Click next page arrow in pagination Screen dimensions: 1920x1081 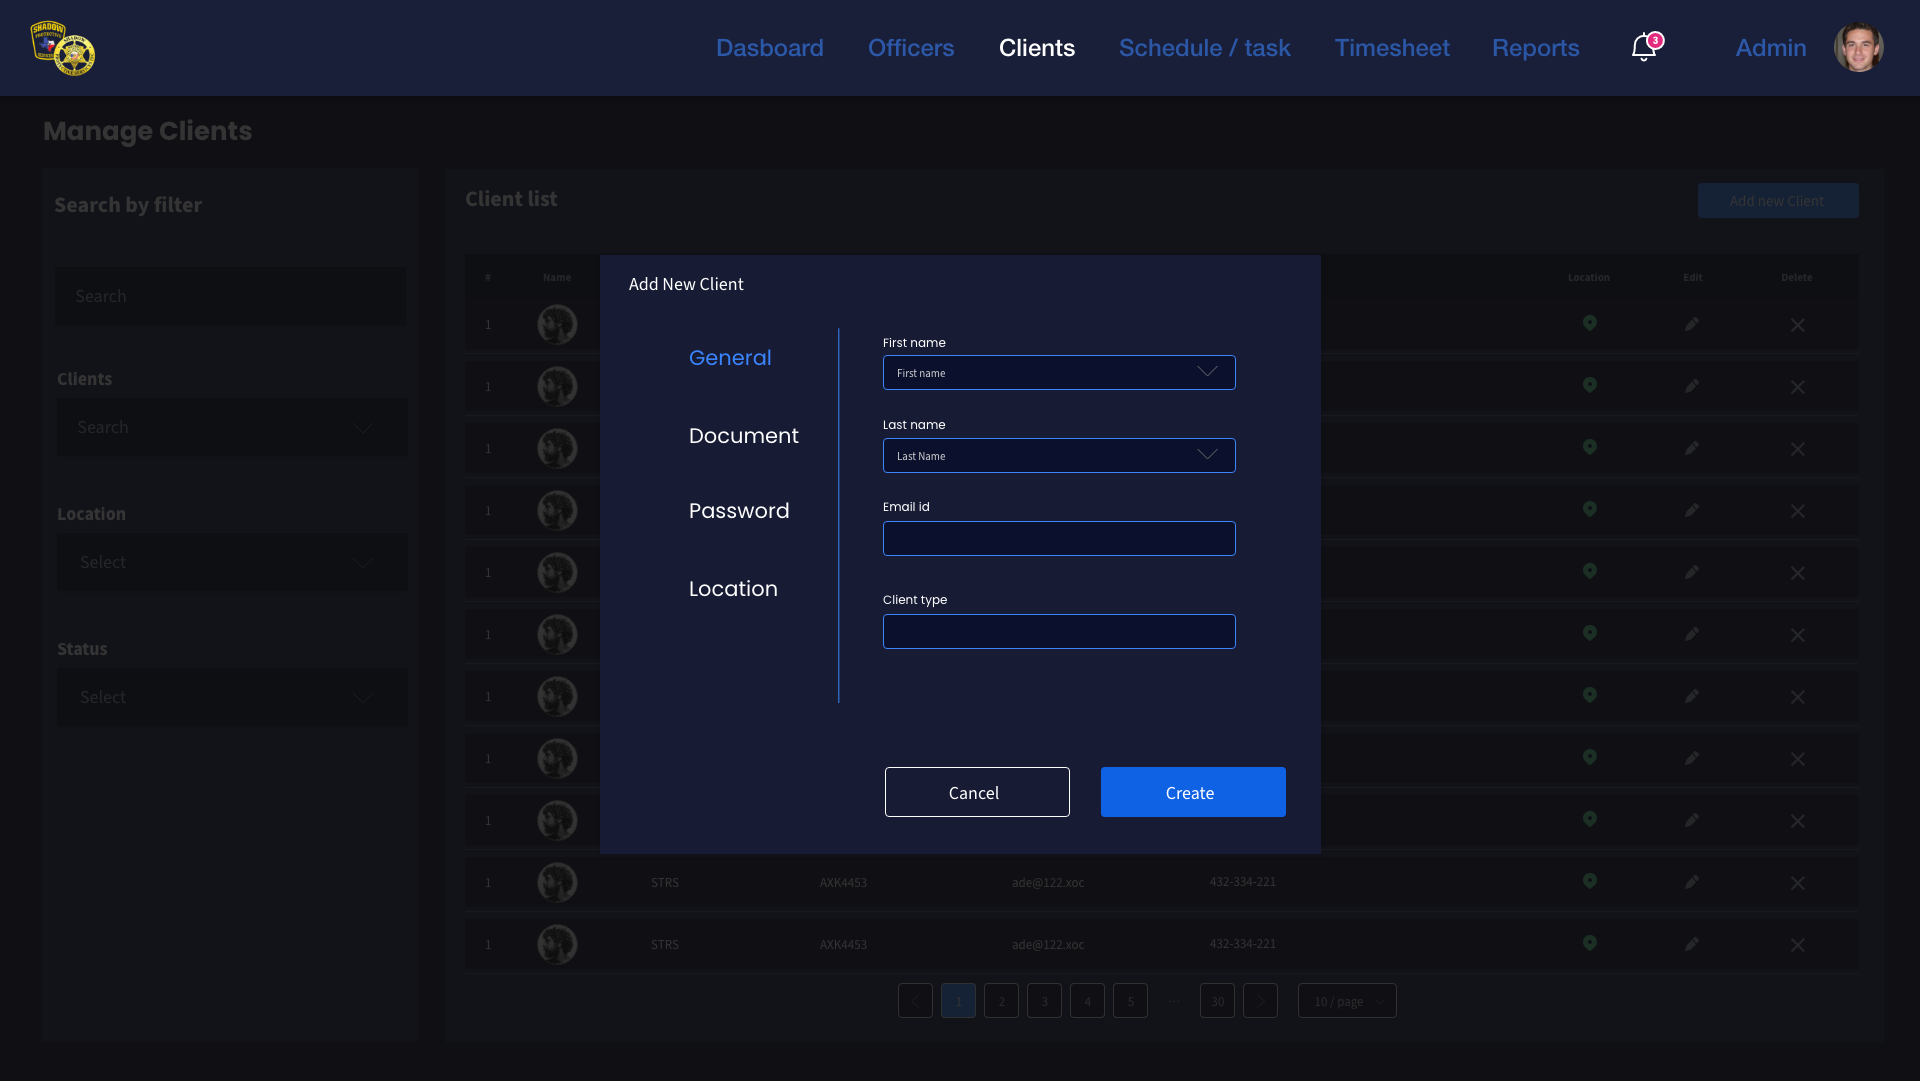pos(1260,1001)
